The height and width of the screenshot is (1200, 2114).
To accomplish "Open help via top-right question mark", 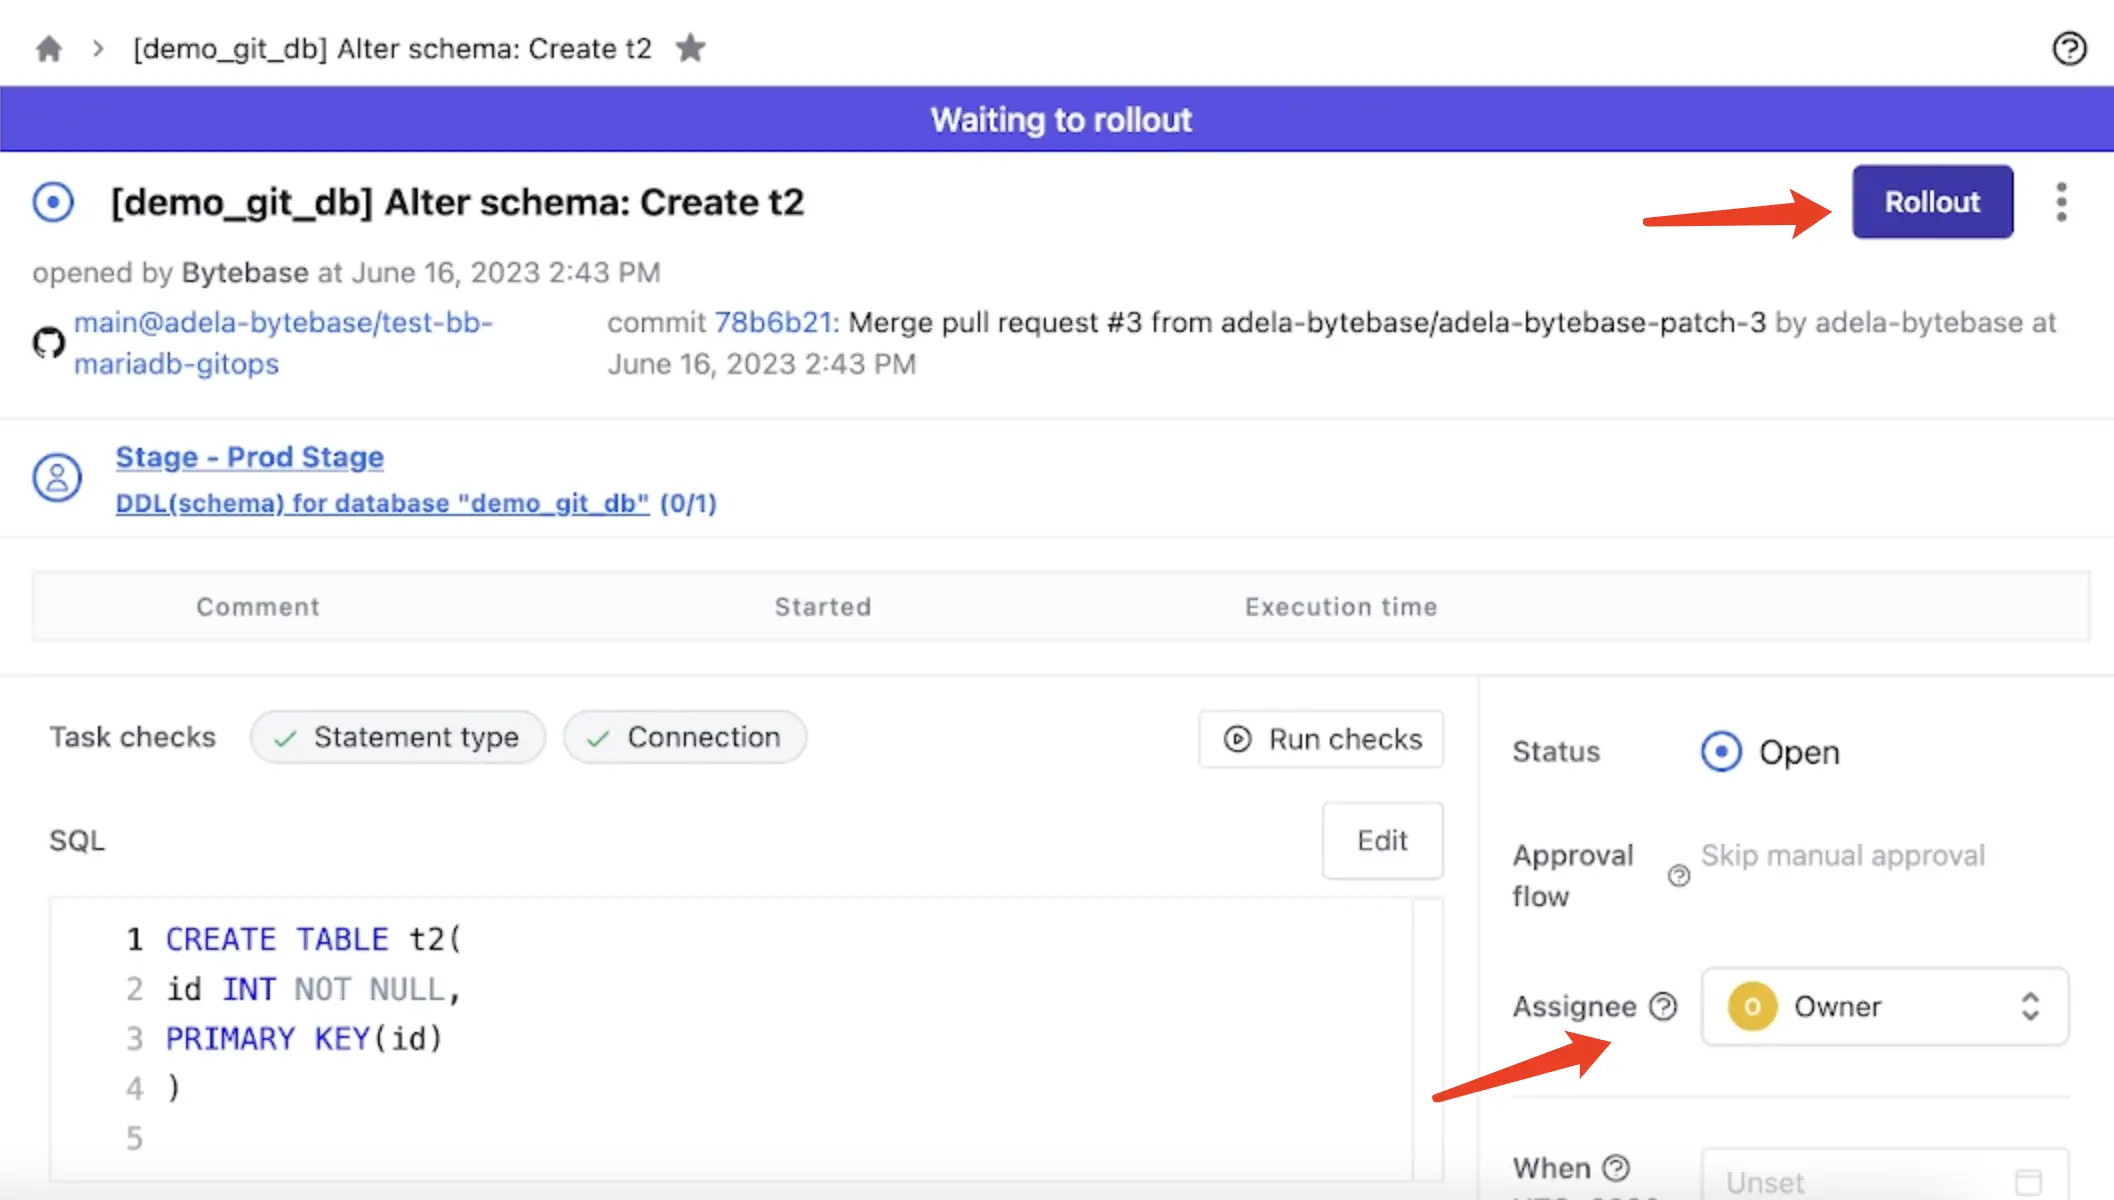I will click(2069, 48).
